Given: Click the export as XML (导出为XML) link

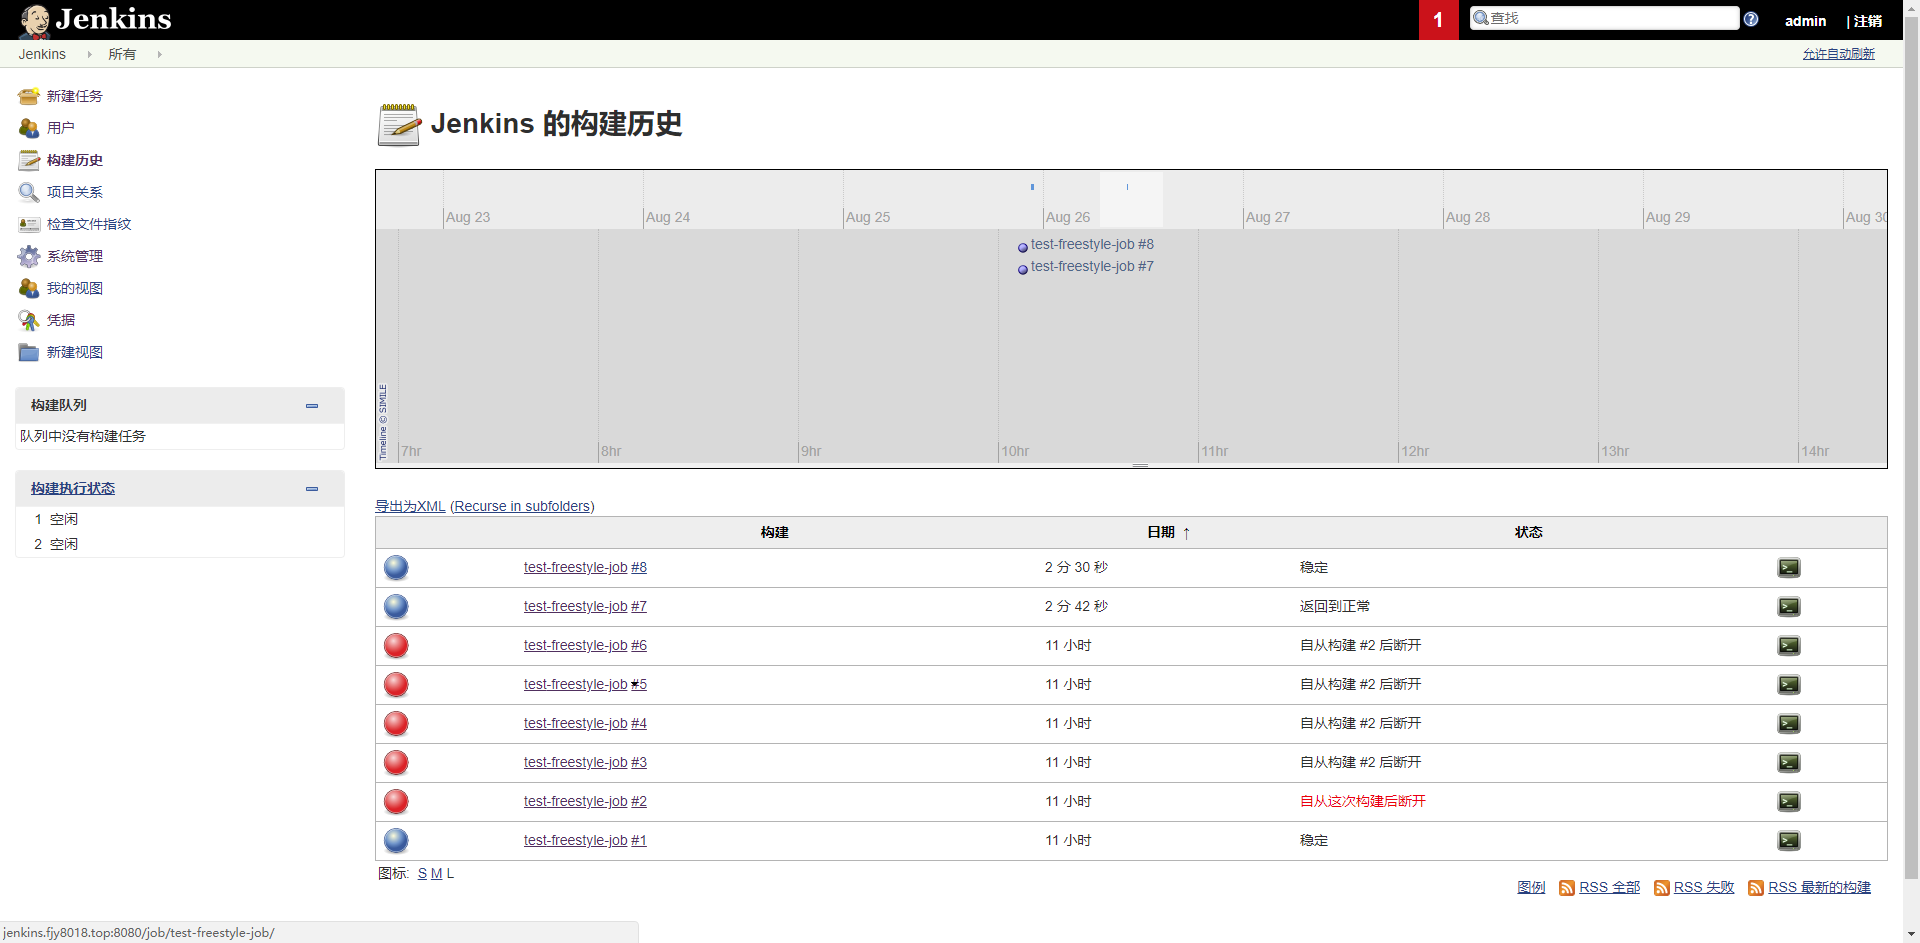Looking at the screenshot, I should coord(410,507).
